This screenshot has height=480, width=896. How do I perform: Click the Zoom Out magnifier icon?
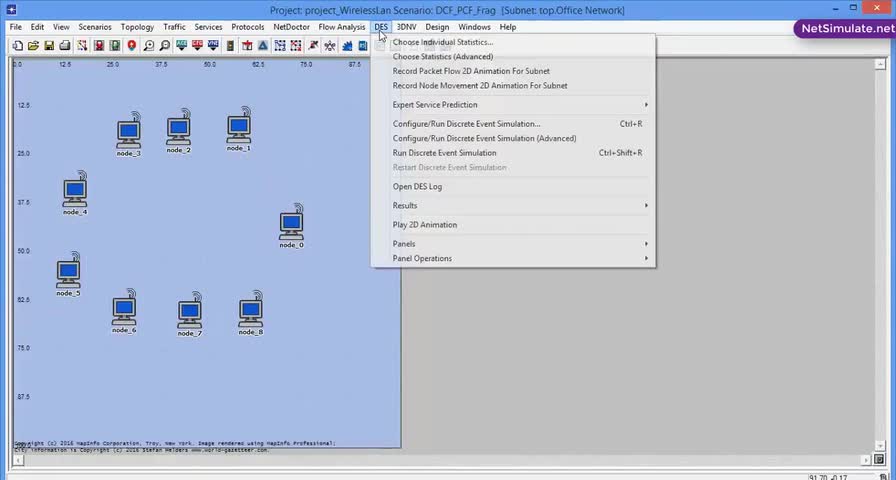tap(165, 46)
